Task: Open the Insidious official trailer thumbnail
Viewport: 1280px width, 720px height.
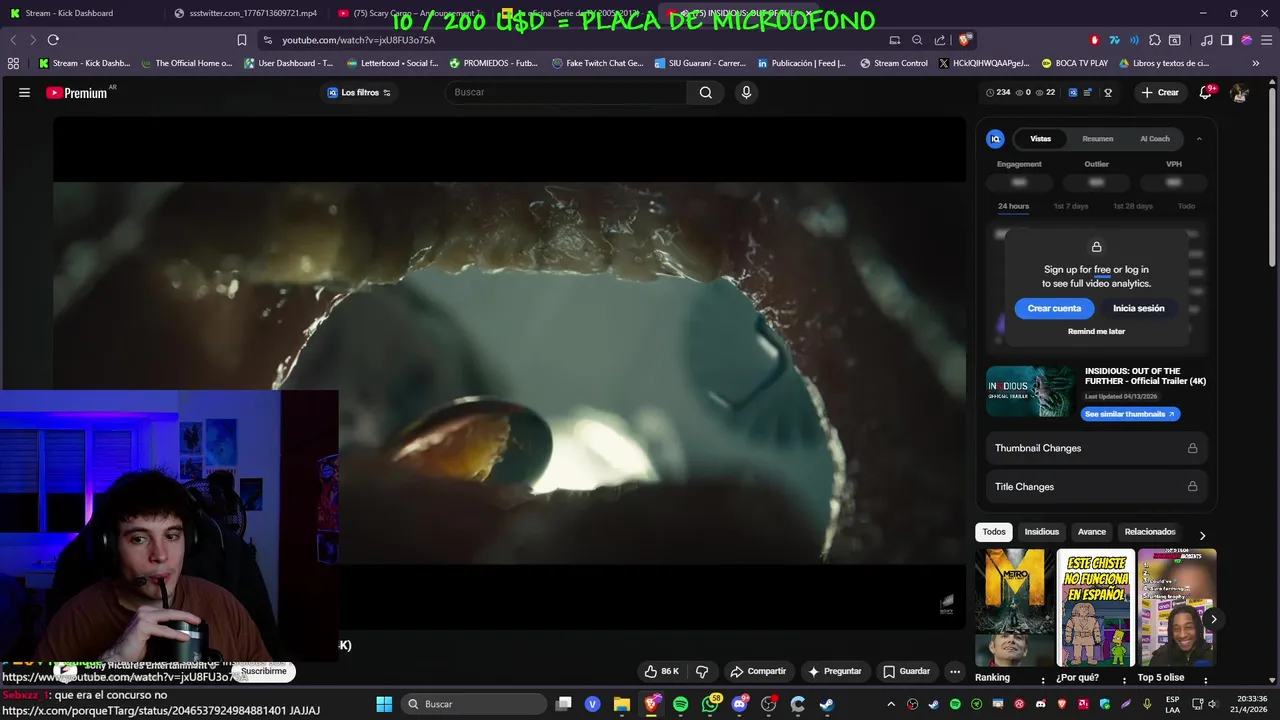Action: (1030, 392)
